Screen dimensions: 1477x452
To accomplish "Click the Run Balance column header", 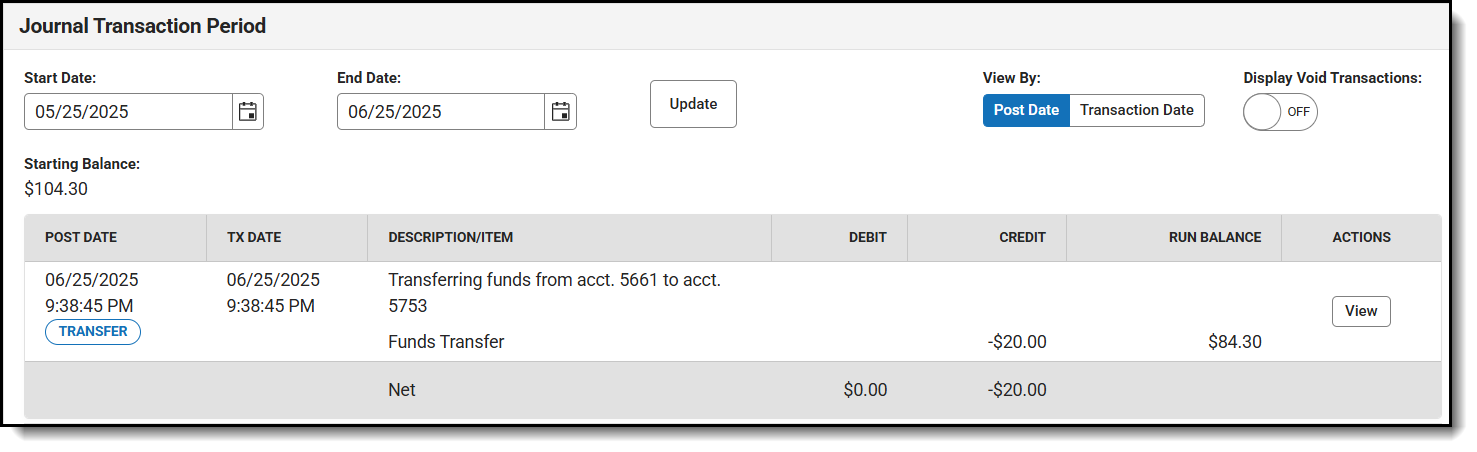I will pyautogui.click(x=1214, y=238).
